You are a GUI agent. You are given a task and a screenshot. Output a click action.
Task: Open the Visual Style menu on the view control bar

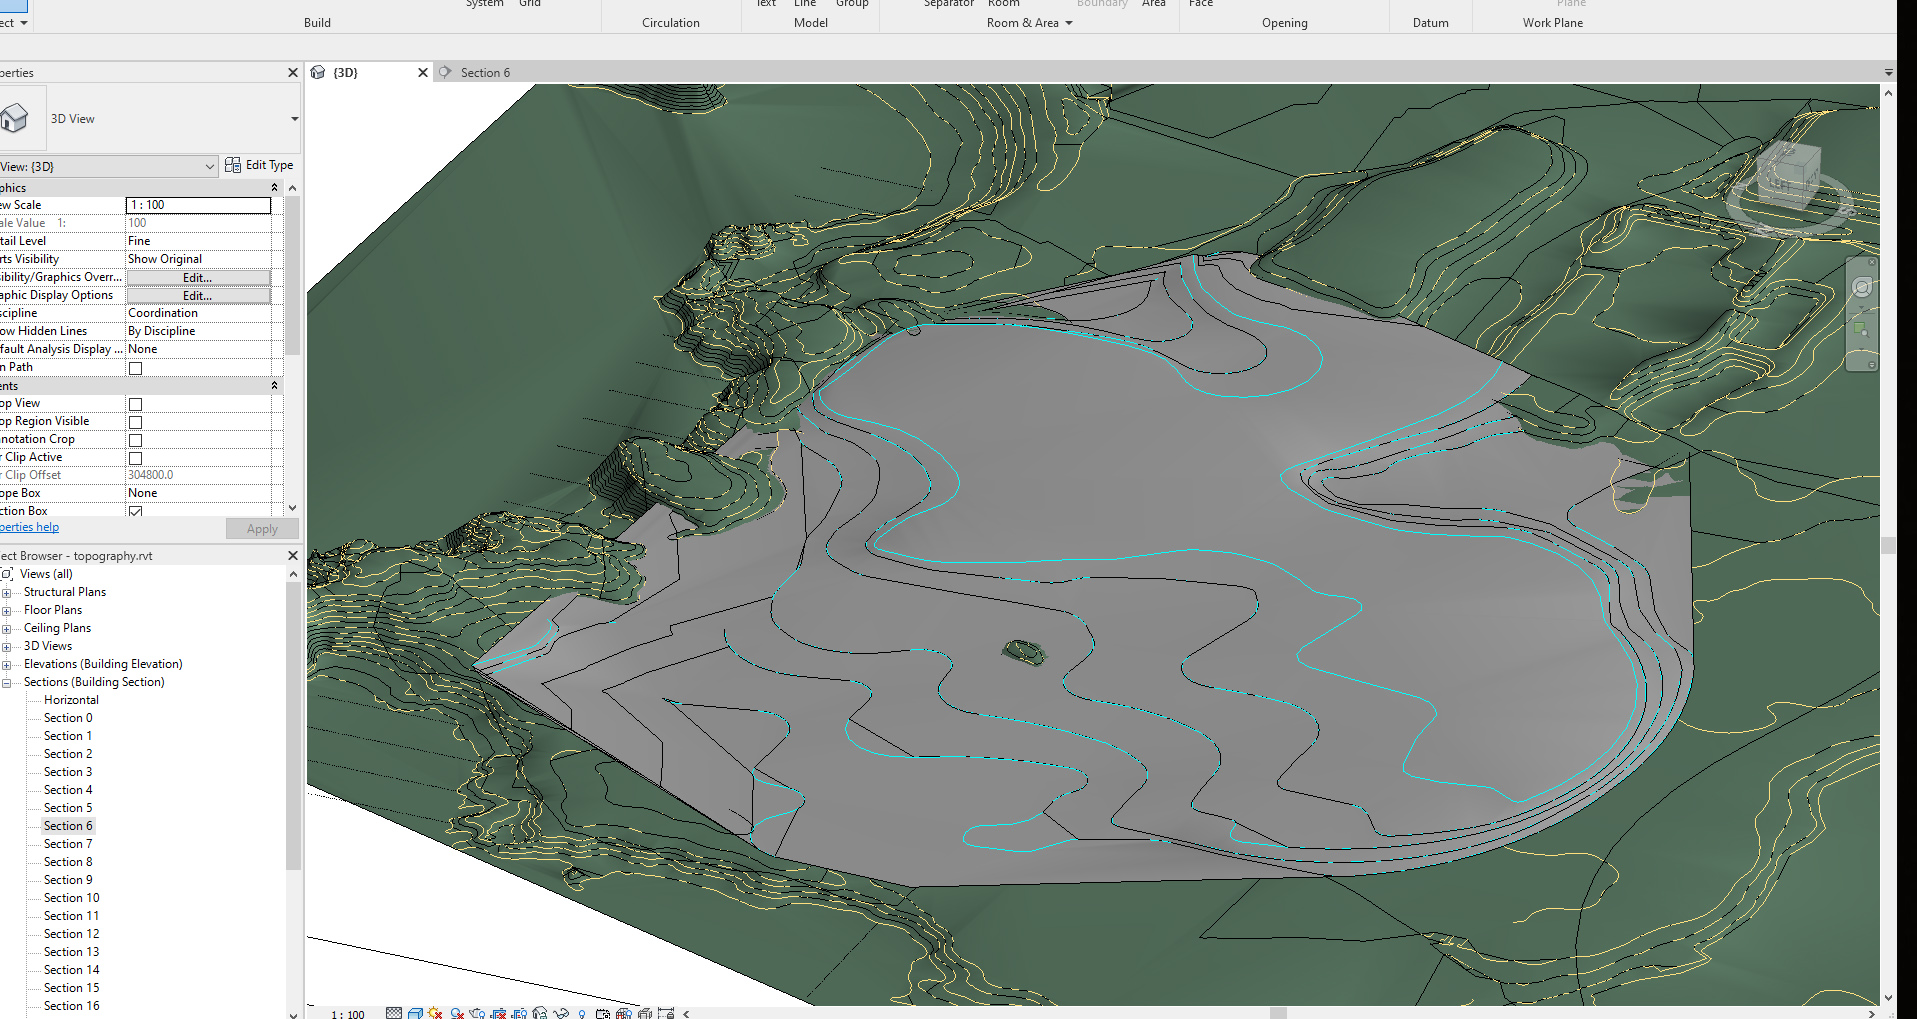coord(415,1013)
